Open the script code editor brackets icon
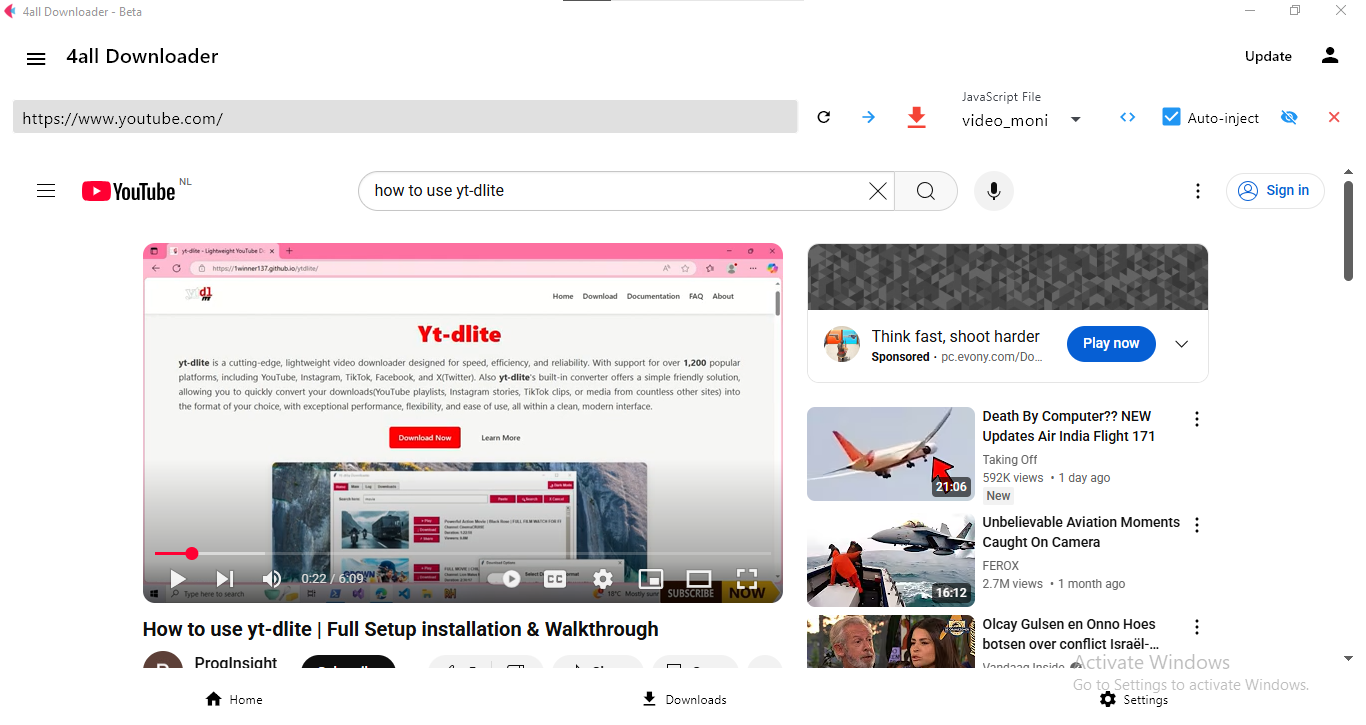Image resolution: width=1366 pixels, height=725 pixels. point(1128,117)
